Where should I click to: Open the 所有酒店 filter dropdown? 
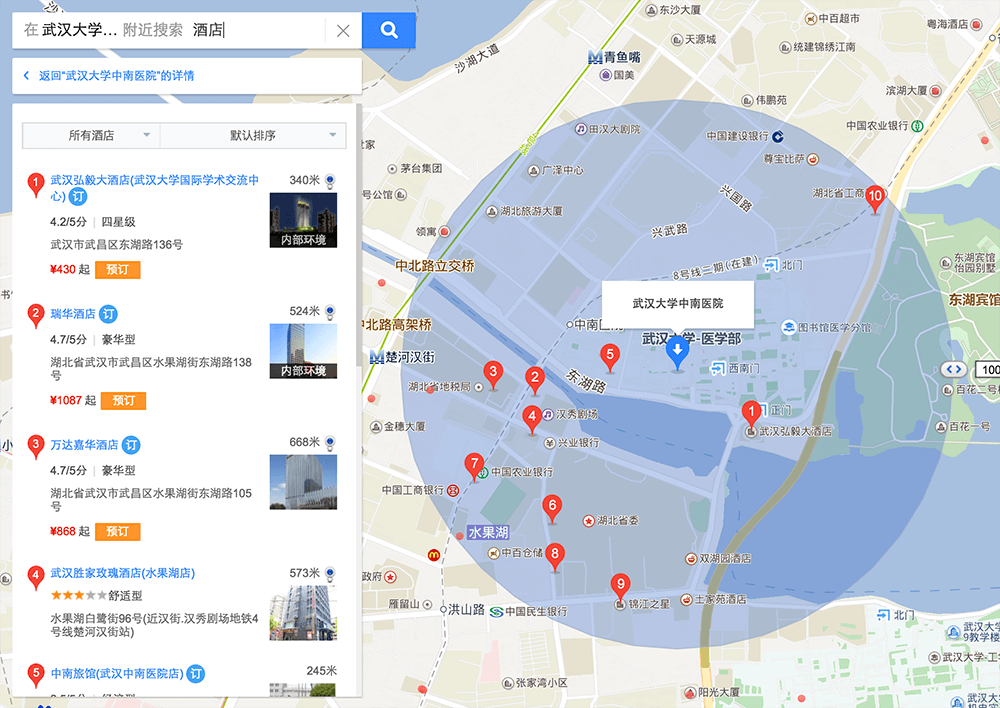click(x=91, y=135)
